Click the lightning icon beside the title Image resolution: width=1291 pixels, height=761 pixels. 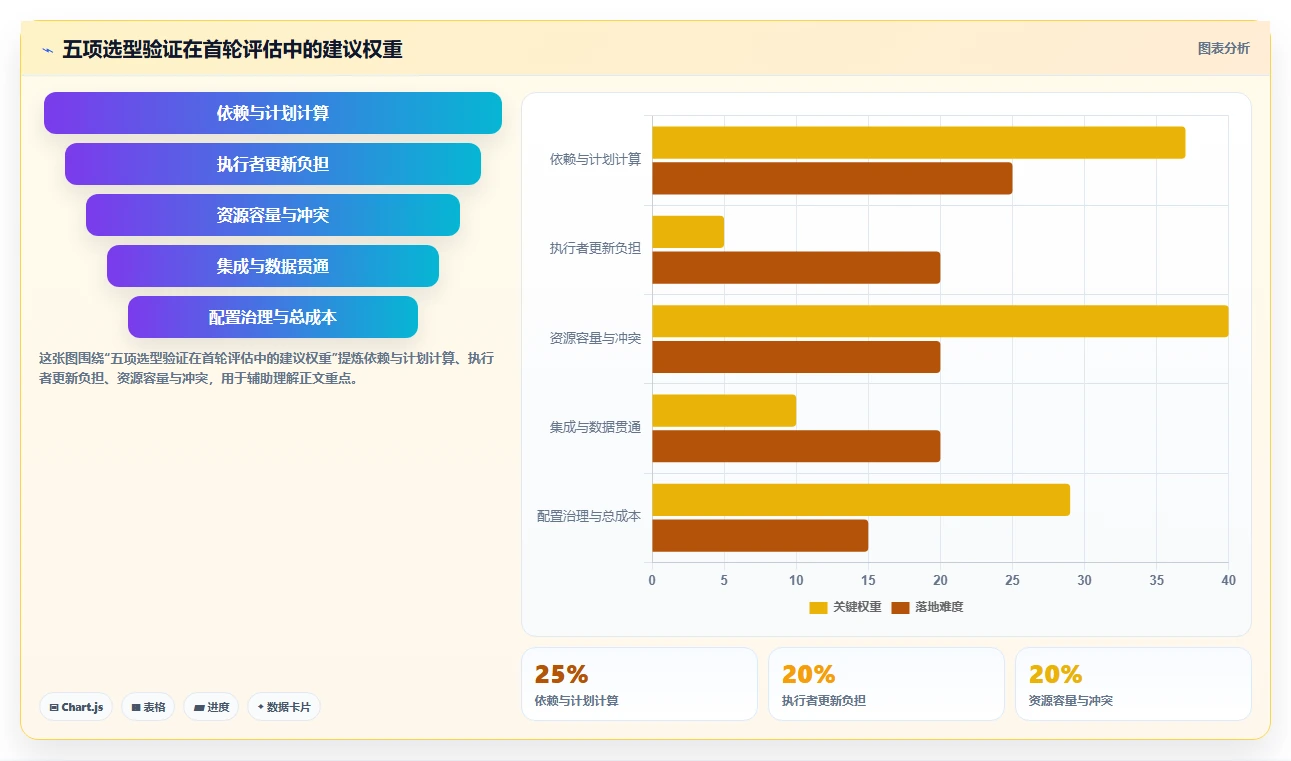(48, 50)
